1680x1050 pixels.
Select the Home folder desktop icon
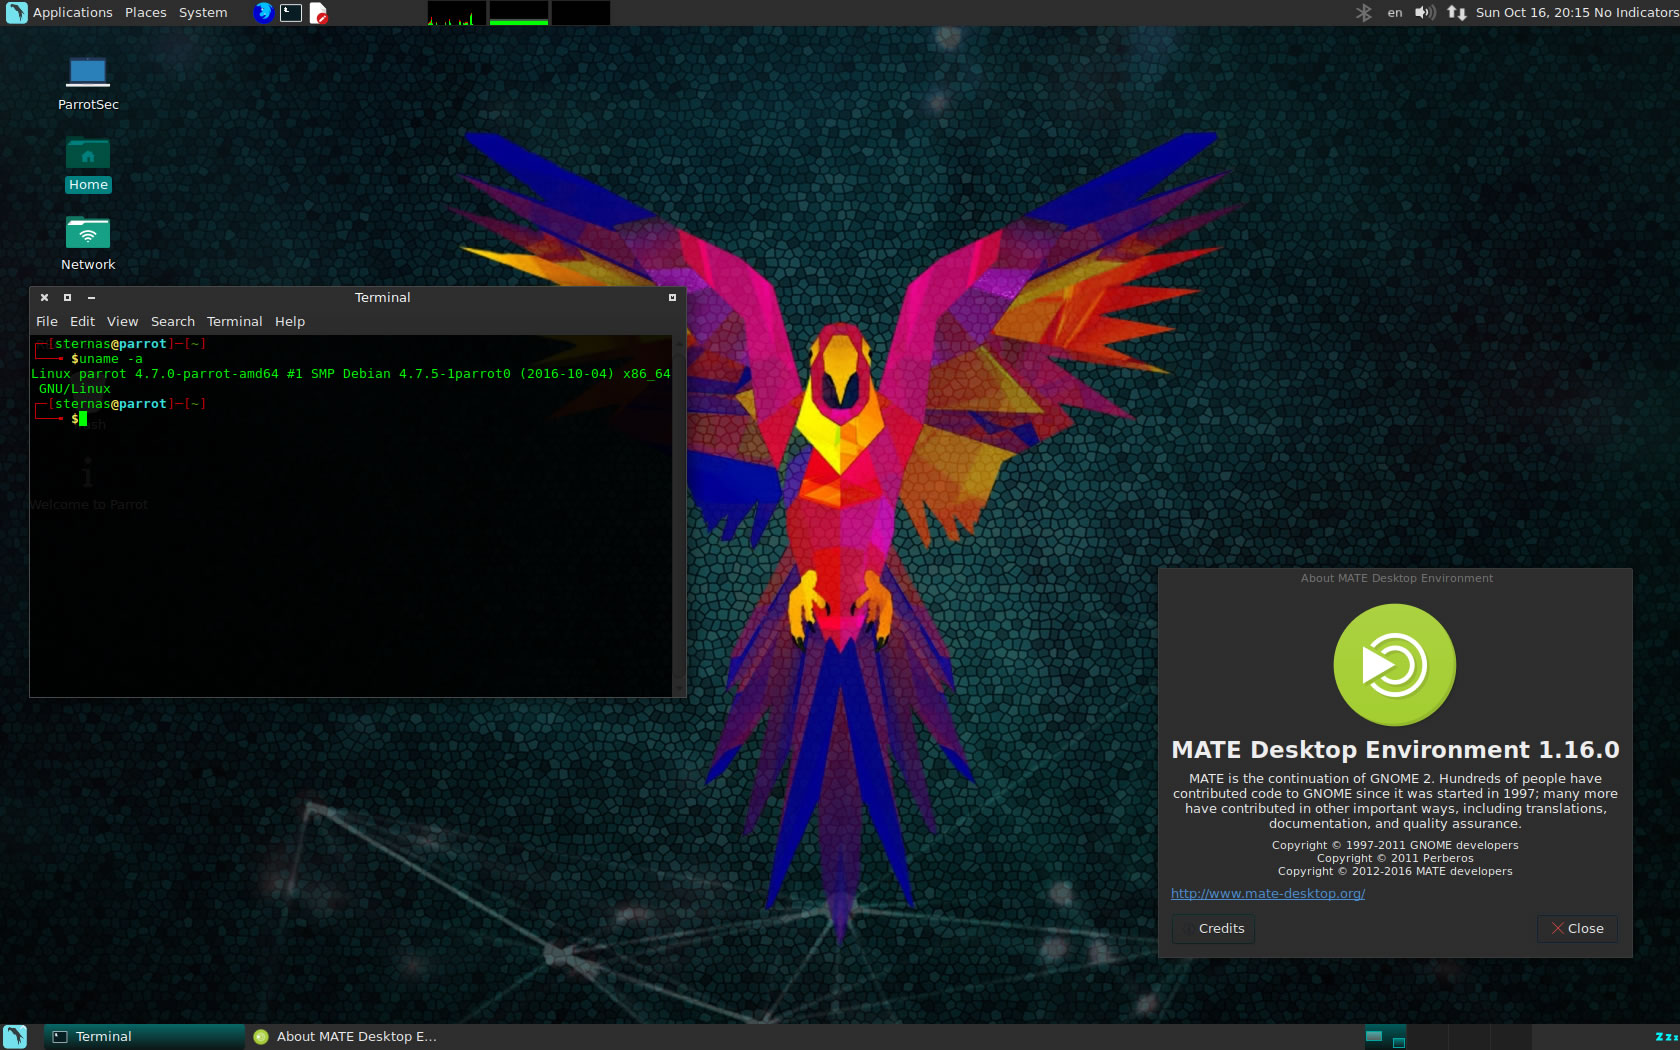tap(88, 164)
